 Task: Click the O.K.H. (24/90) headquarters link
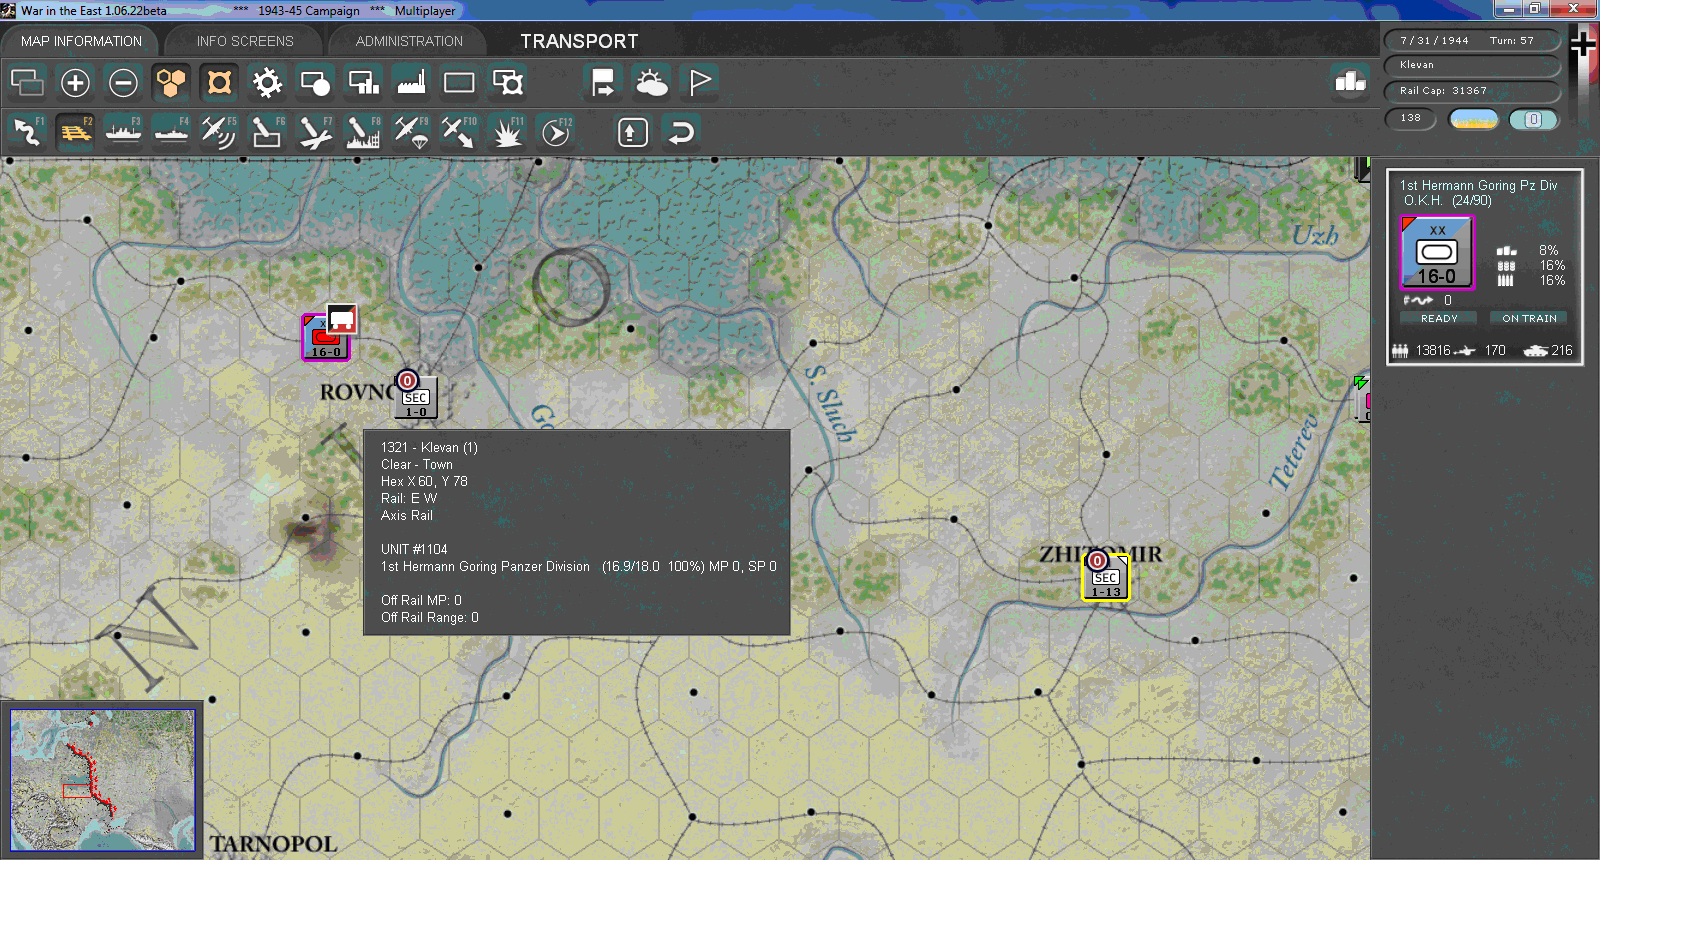1447,200
